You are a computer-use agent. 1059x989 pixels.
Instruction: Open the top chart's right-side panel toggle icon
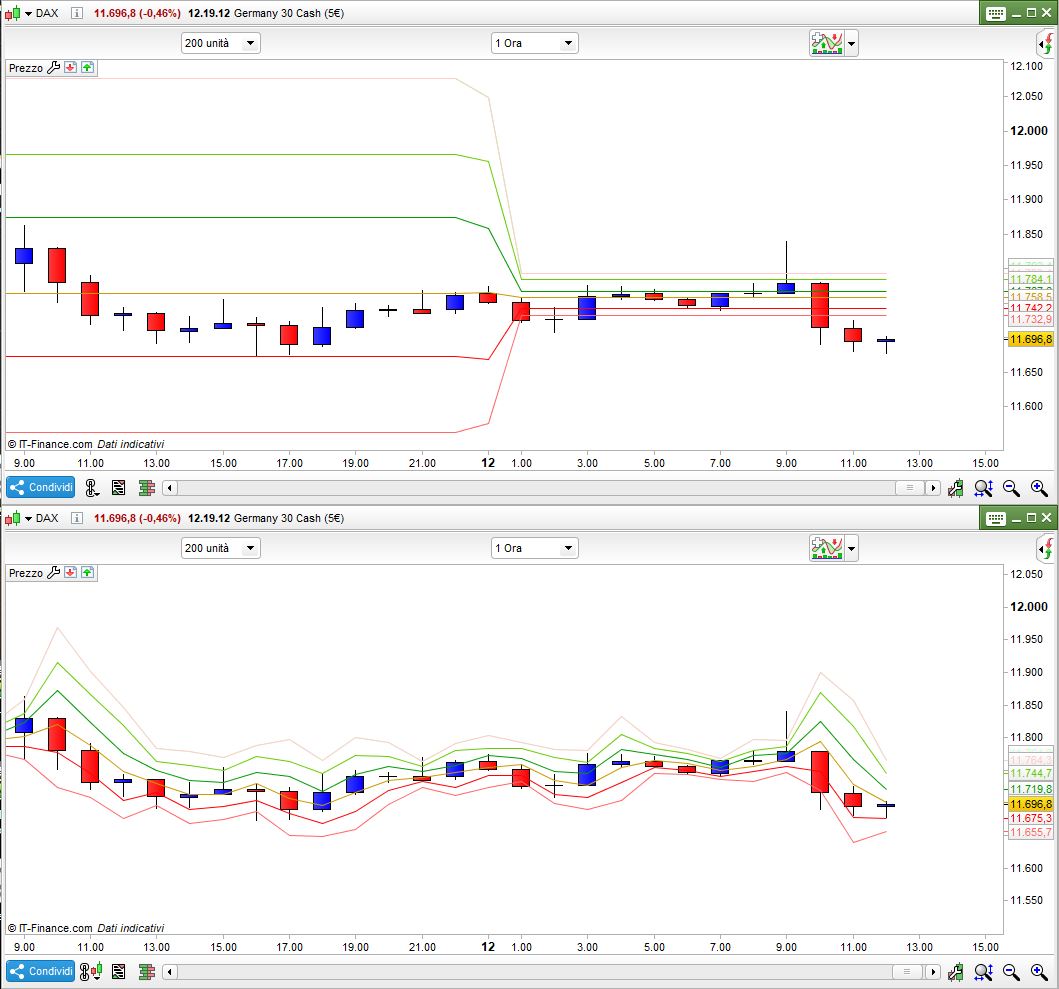coord(1047,44)
